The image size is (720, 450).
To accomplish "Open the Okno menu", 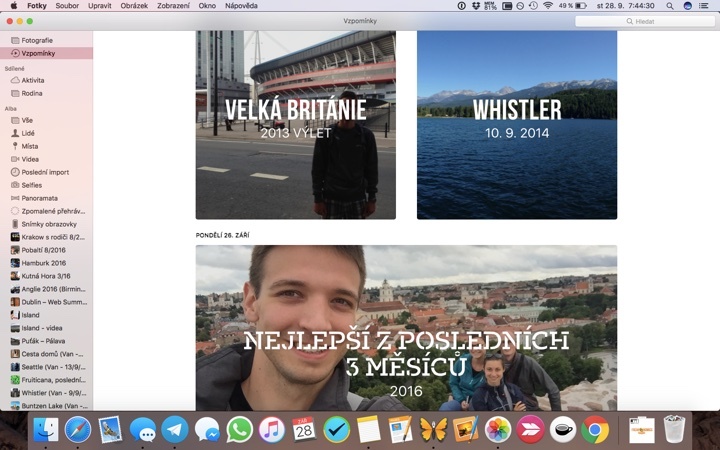I will click(x=207, y=6).
